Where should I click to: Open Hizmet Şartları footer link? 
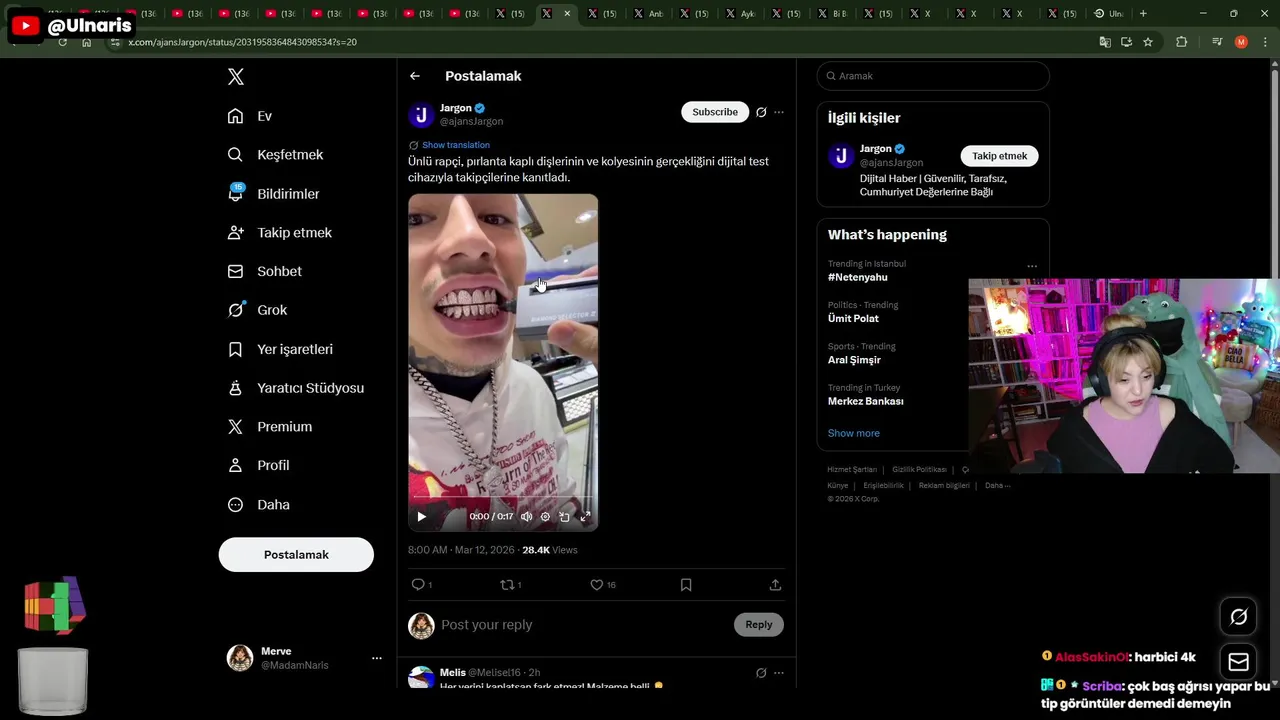(x=852, y=469)
